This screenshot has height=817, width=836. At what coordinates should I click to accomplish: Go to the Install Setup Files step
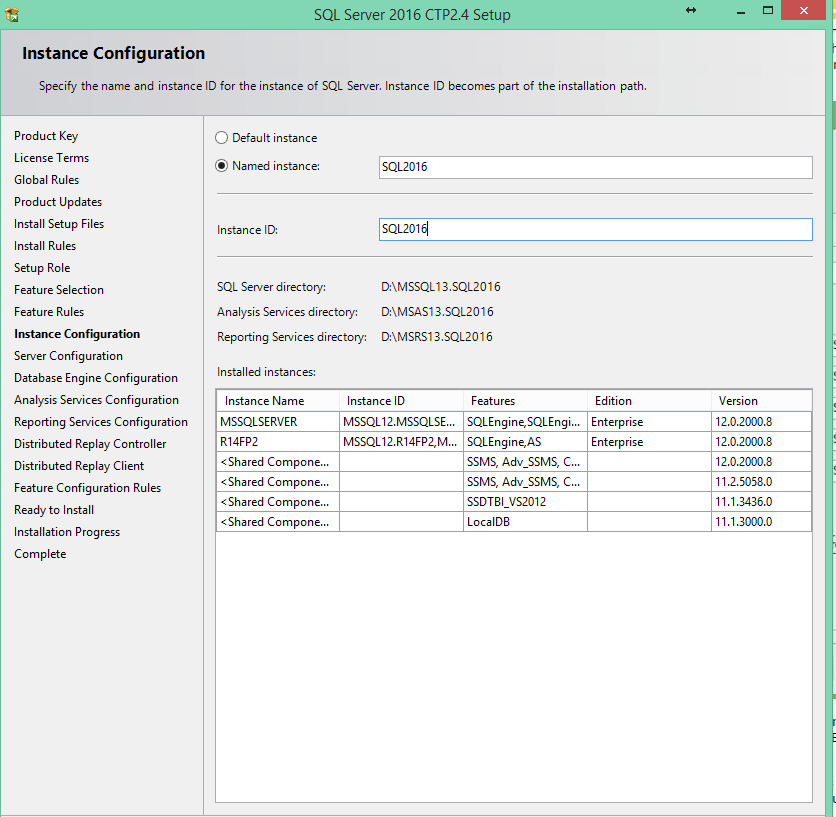click(x=59, y=224)
